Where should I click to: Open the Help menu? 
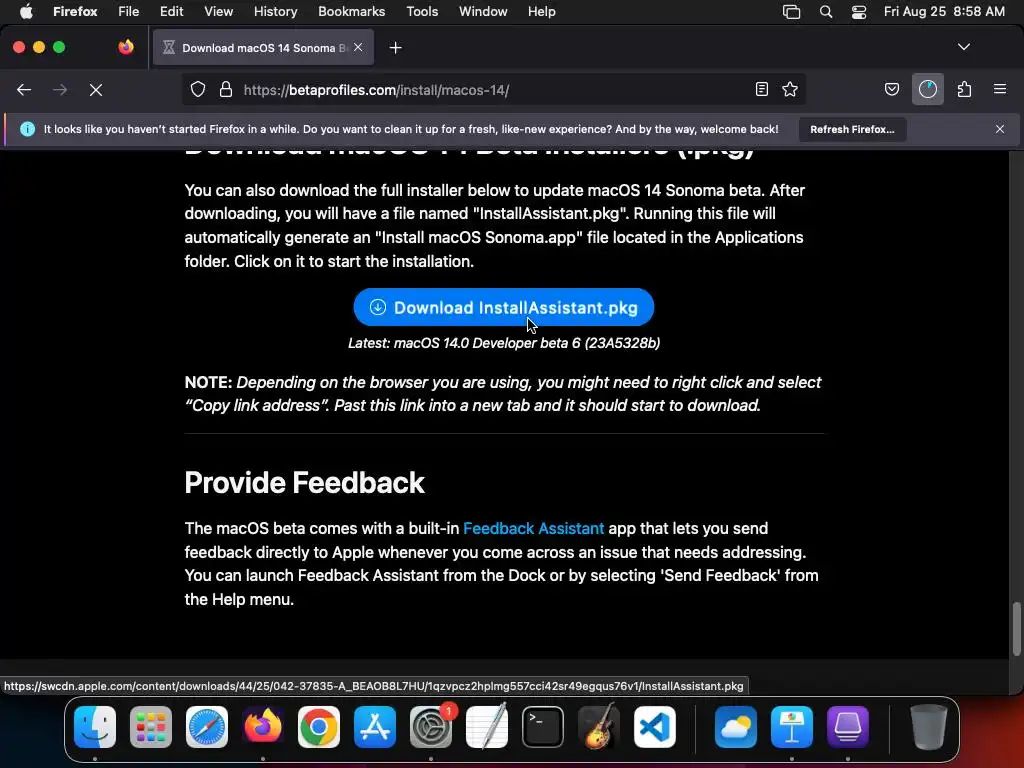[x=541, y=11]
